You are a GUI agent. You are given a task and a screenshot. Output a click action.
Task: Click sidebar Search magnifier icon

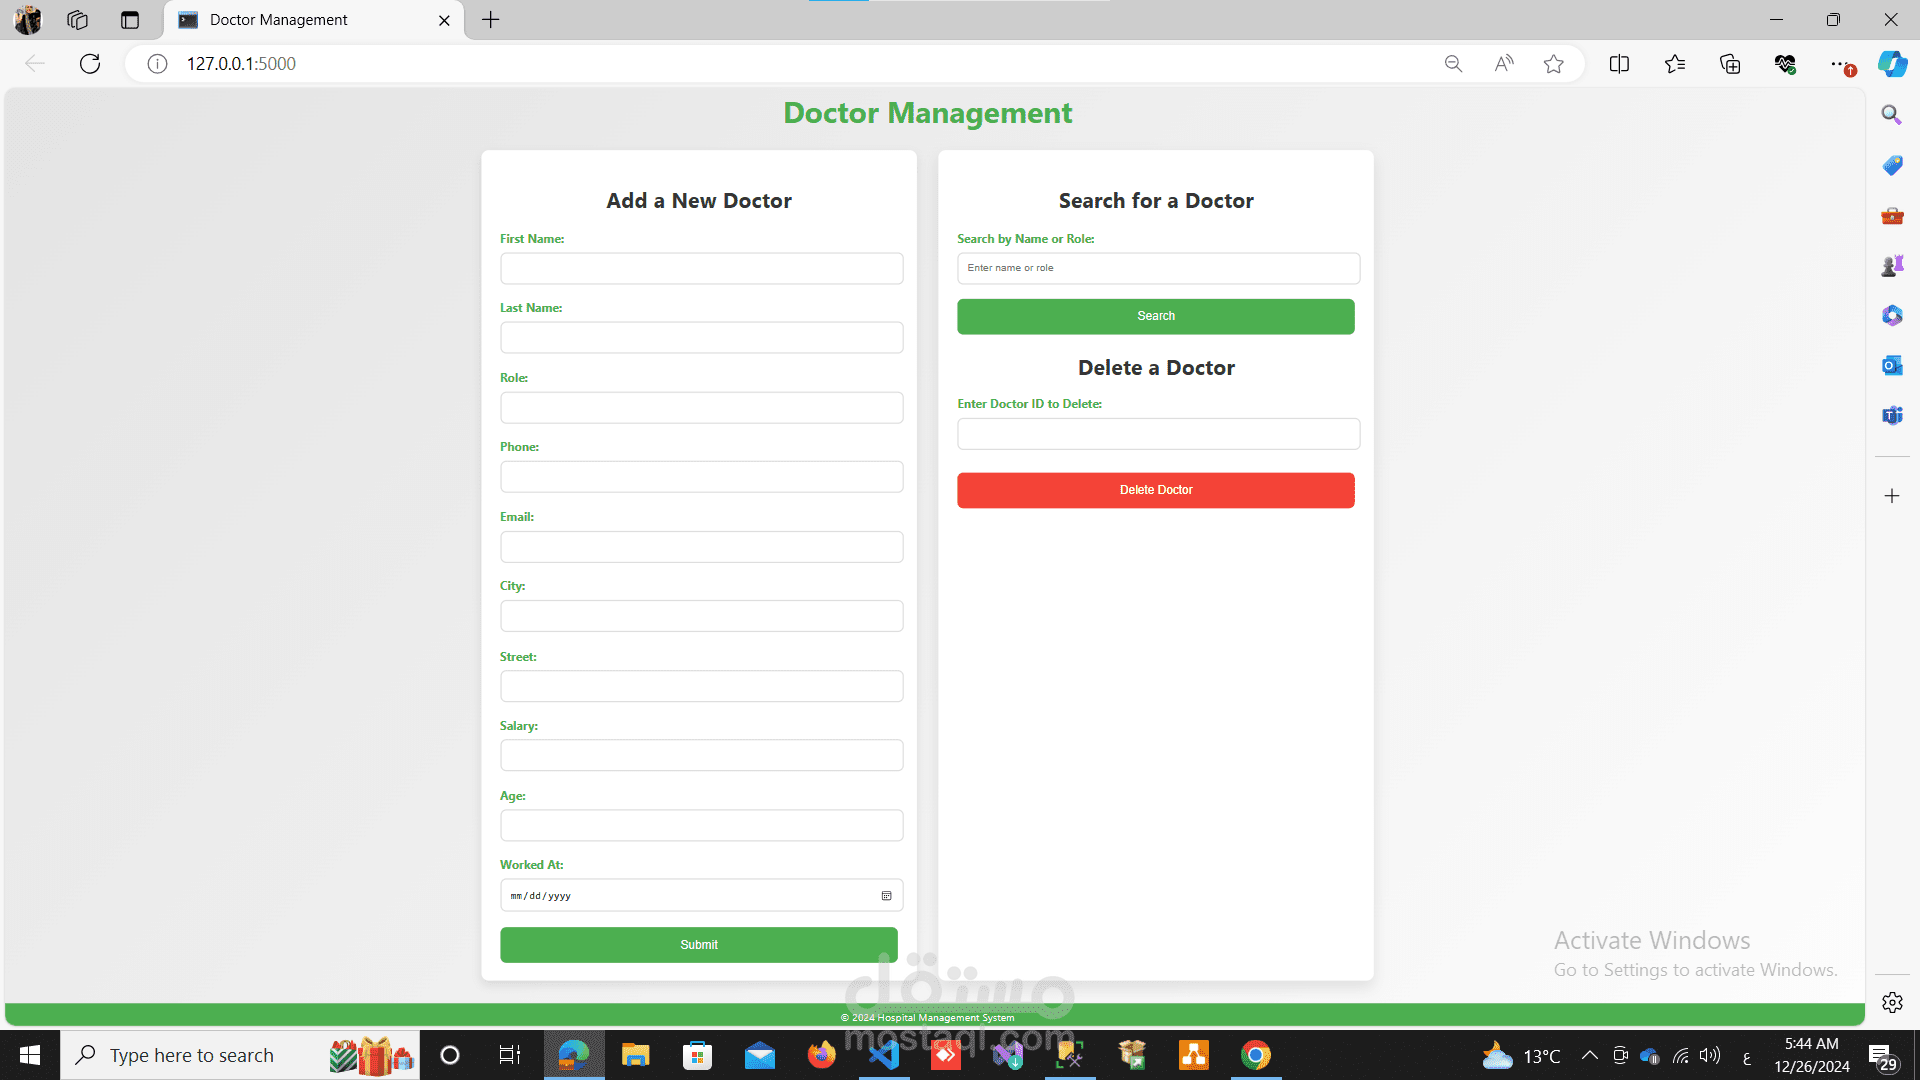click(x=1891, y=115)
